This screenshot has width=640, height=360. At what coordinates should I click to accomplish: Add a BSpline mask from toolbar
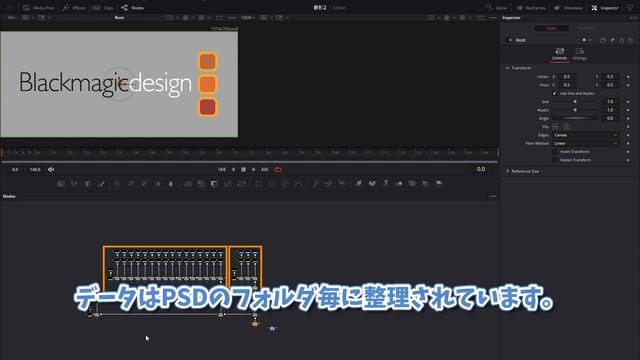point(299,184)
